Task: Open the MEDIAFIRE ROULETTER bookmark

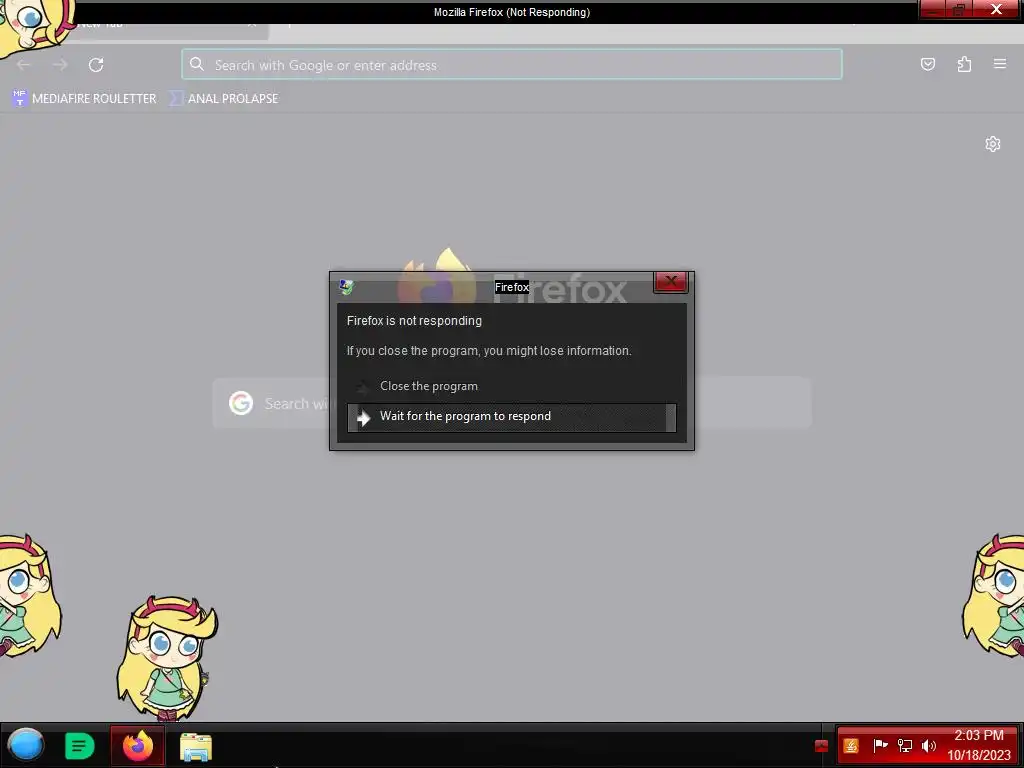Action: coord(84,99)
